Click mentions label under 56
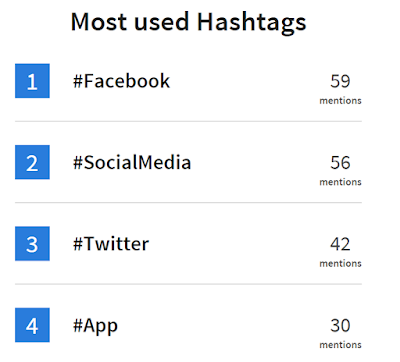 point(340,182)
